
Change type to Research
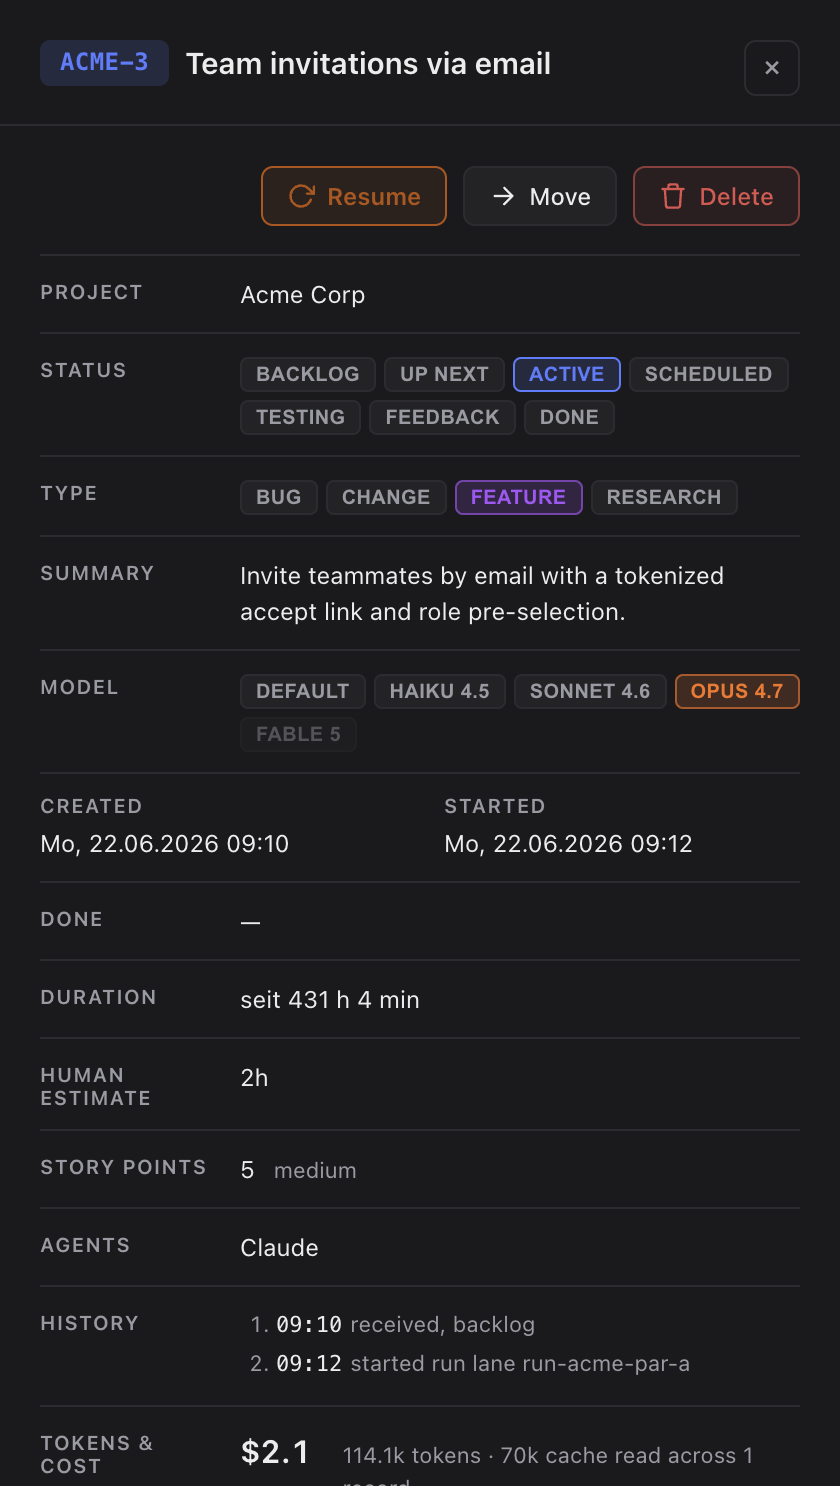[664, 497]
